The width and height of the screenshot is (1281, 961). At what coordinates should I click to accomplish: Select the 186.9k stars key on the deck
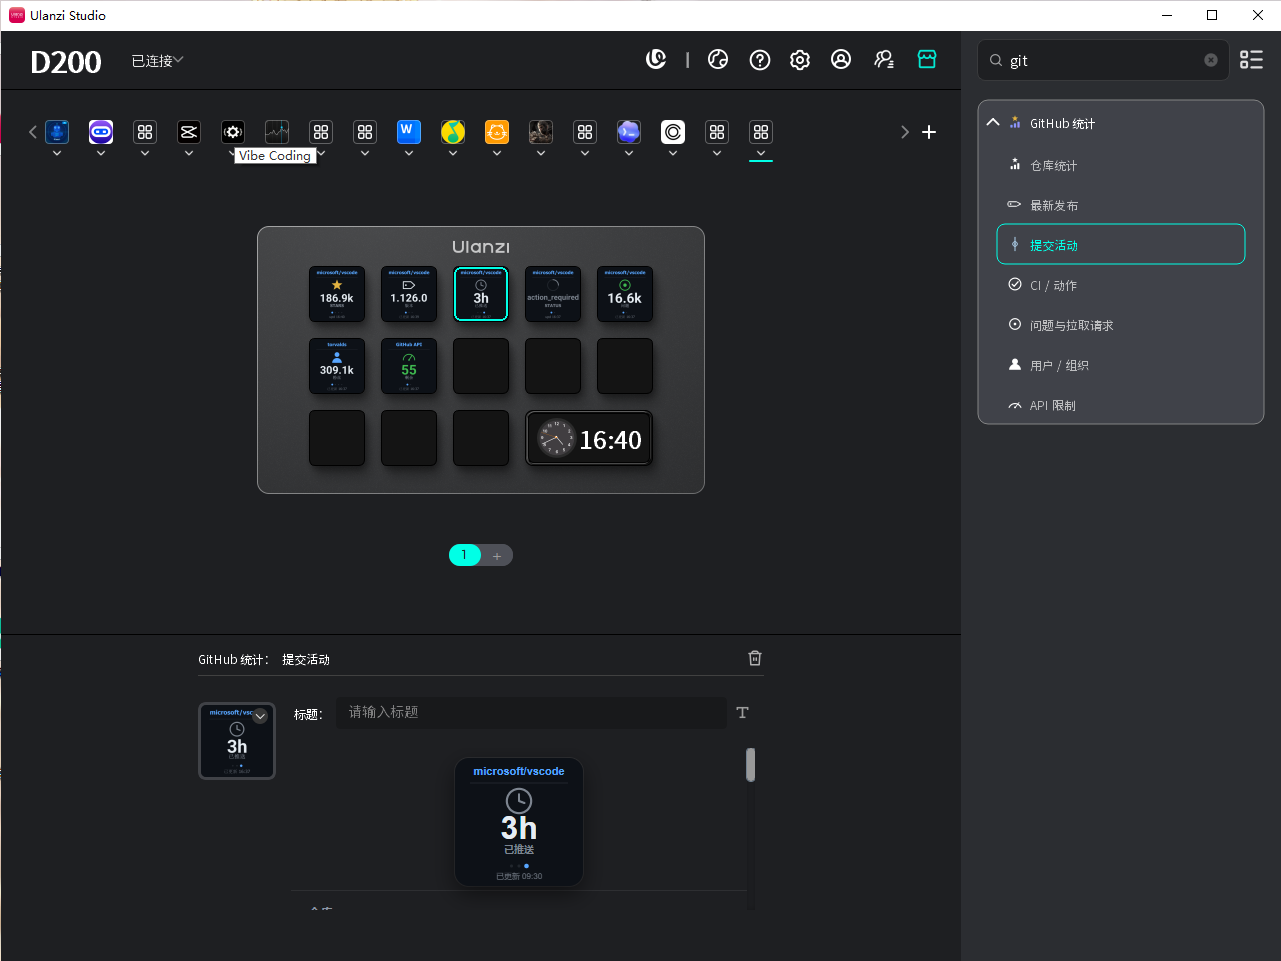coord(337,294)
